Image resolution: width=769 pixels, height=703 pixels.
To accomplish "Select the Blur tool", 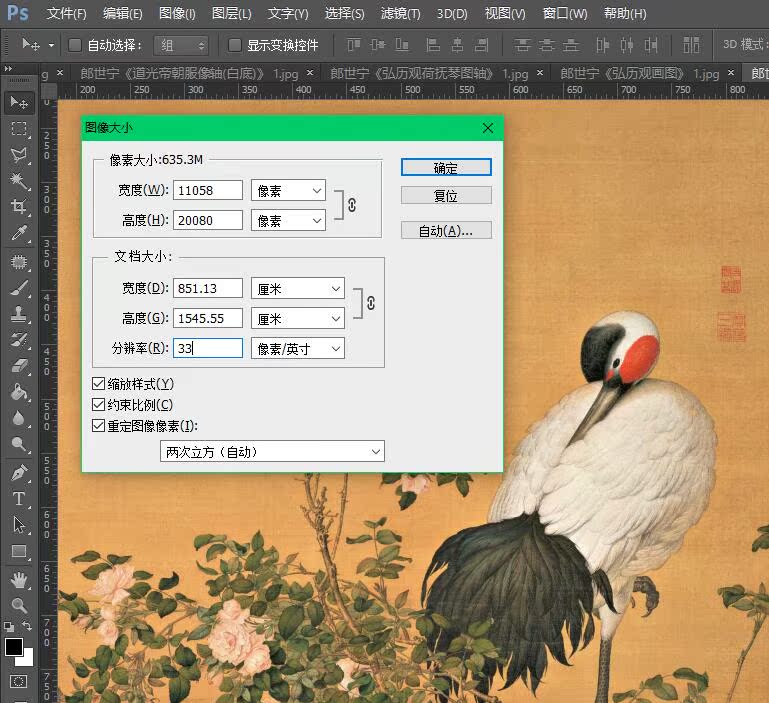I will (19, 417).
